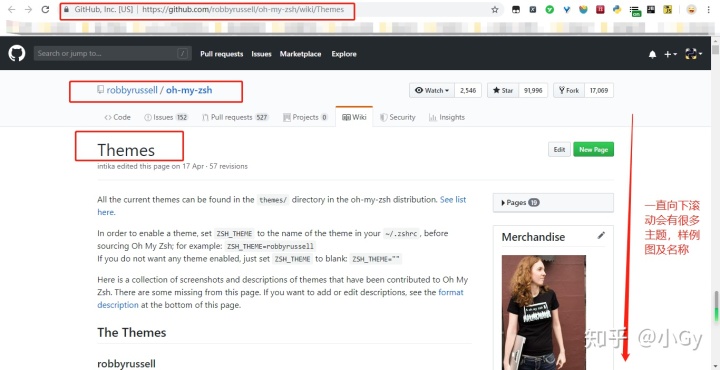The height and width of the screenshot is (370, 720).
Task: Star the oh-my-zsh repository
Action: tap(503, 90)
